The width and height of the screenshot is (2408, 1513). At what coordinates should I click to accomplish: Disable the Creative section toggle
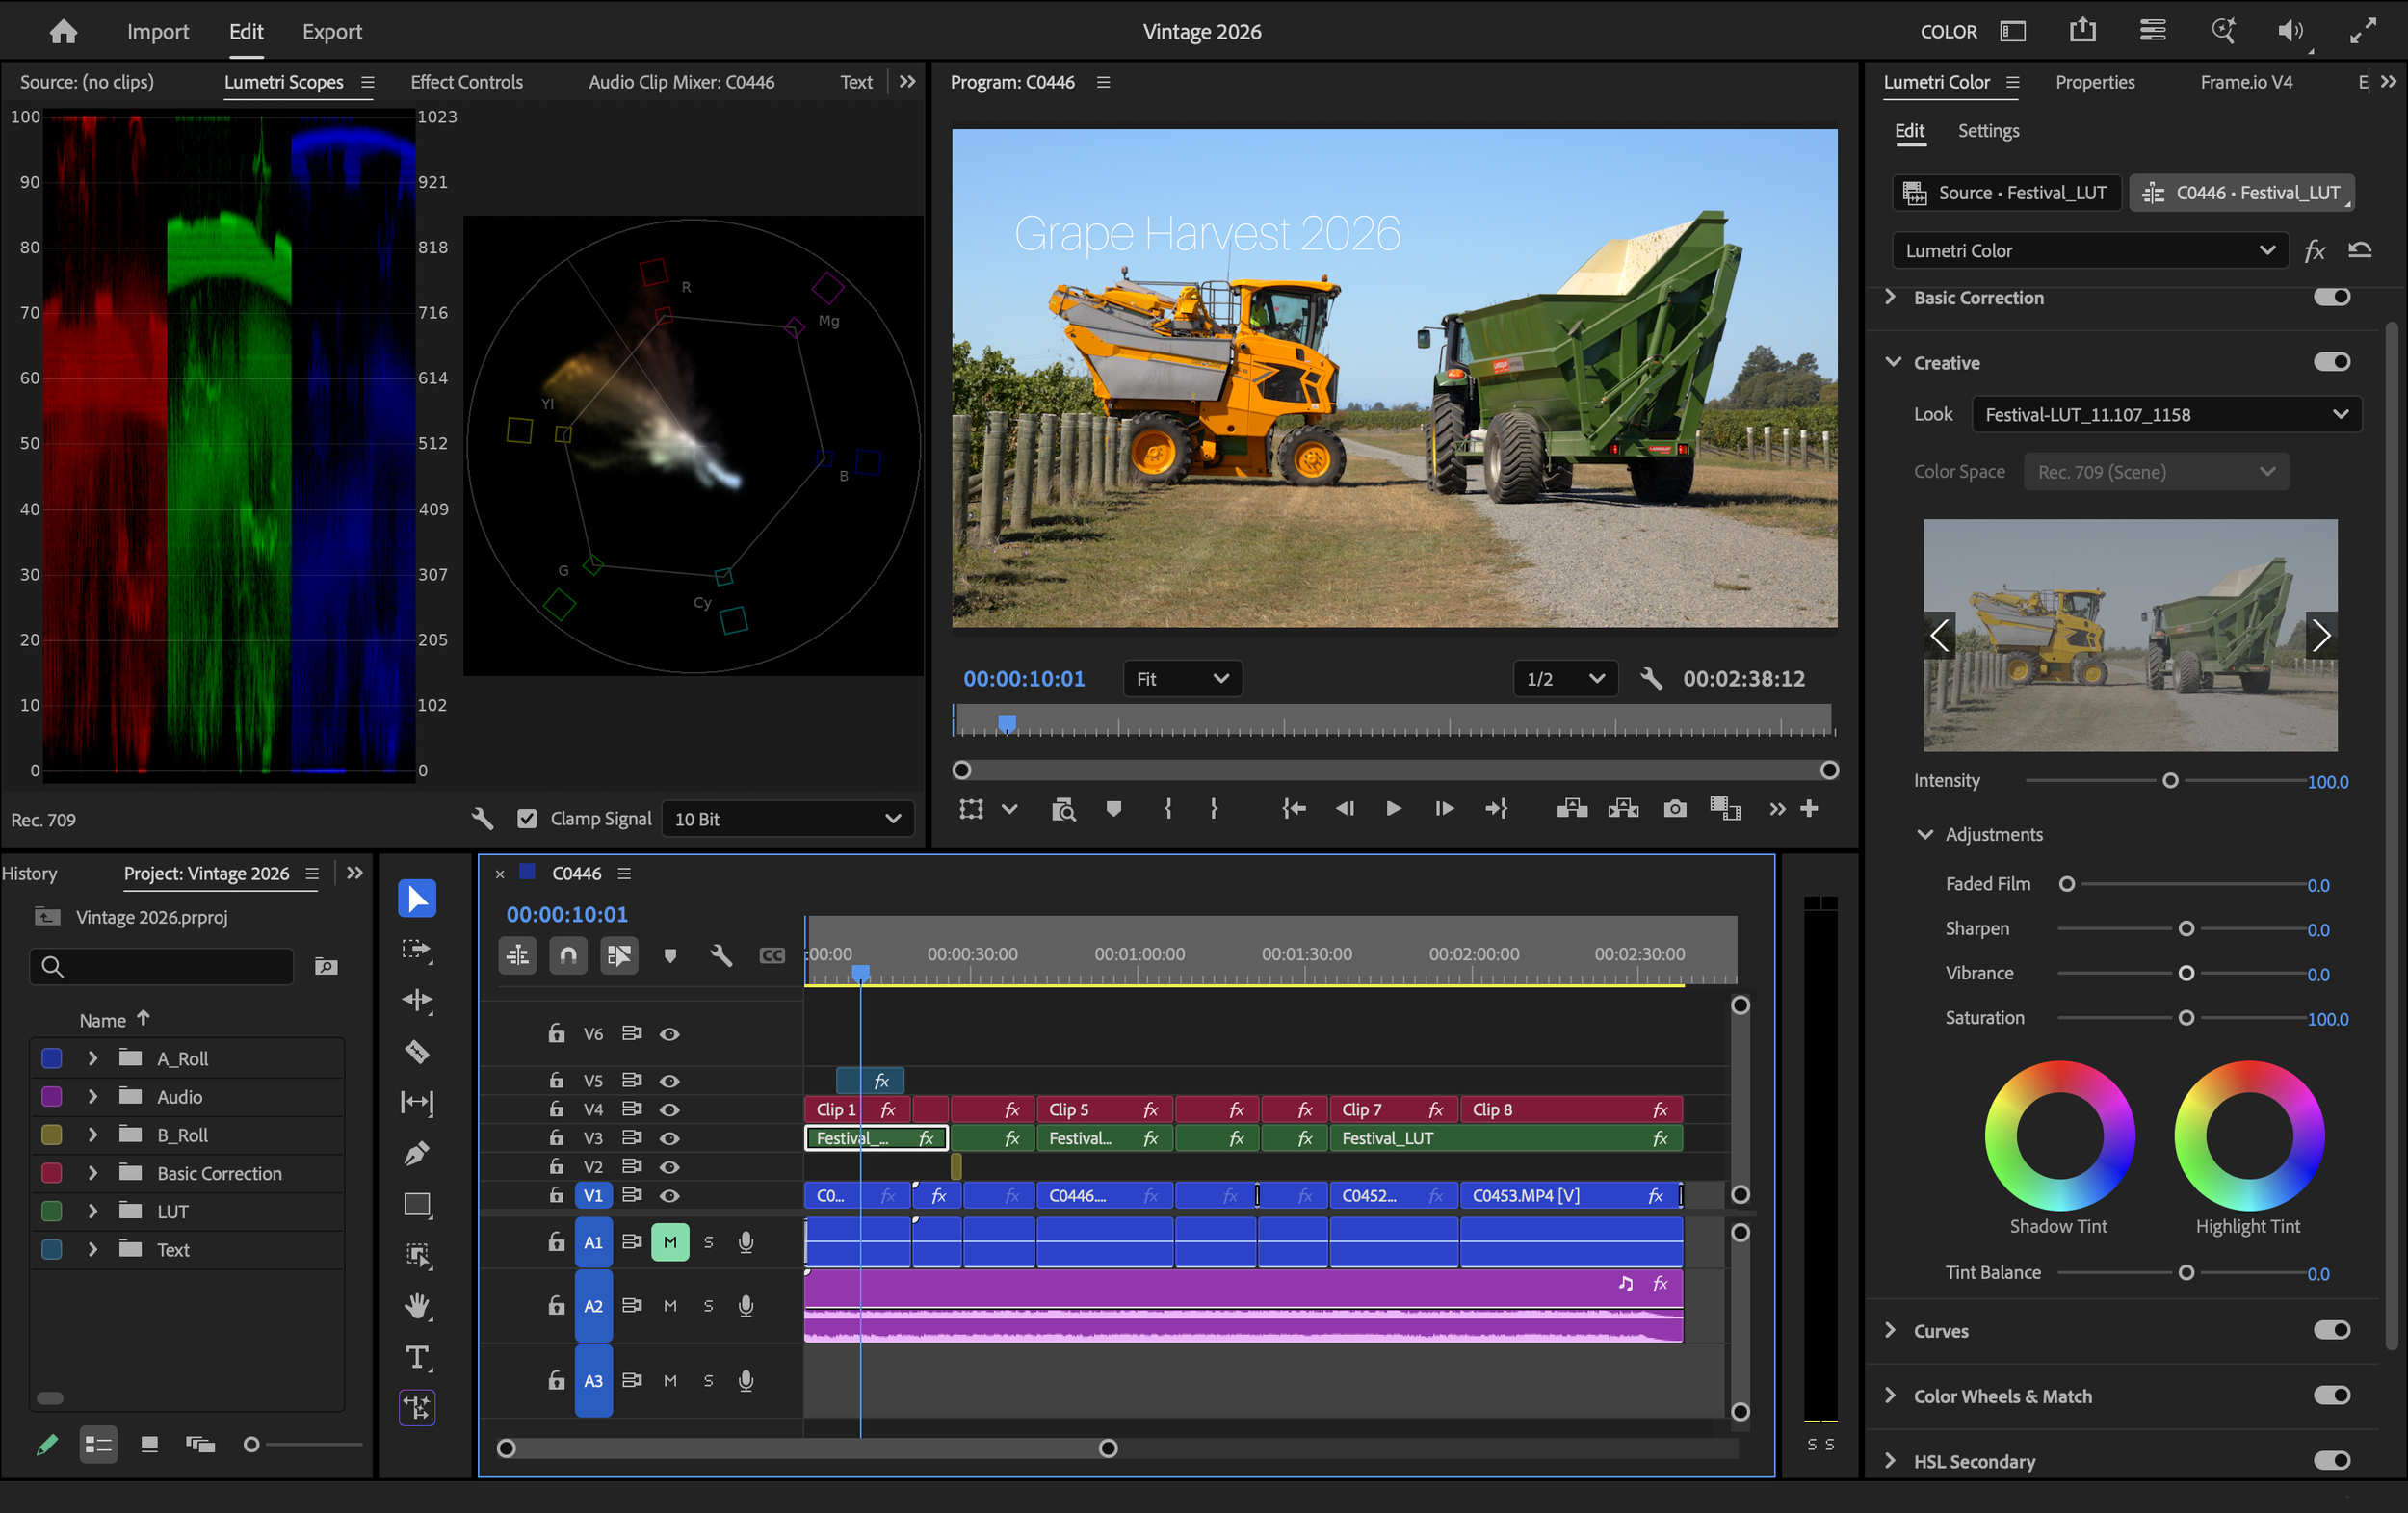(x=2331, y=362)
